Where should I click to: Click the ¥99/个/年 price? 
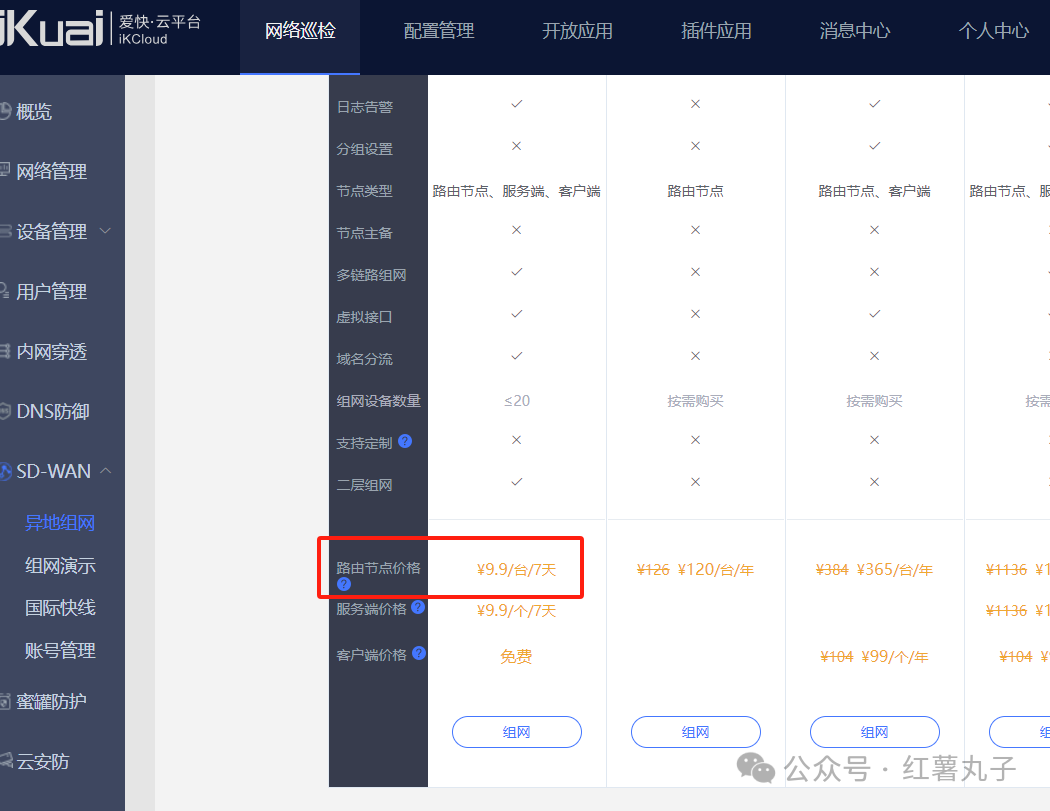[x=895, y=657]
